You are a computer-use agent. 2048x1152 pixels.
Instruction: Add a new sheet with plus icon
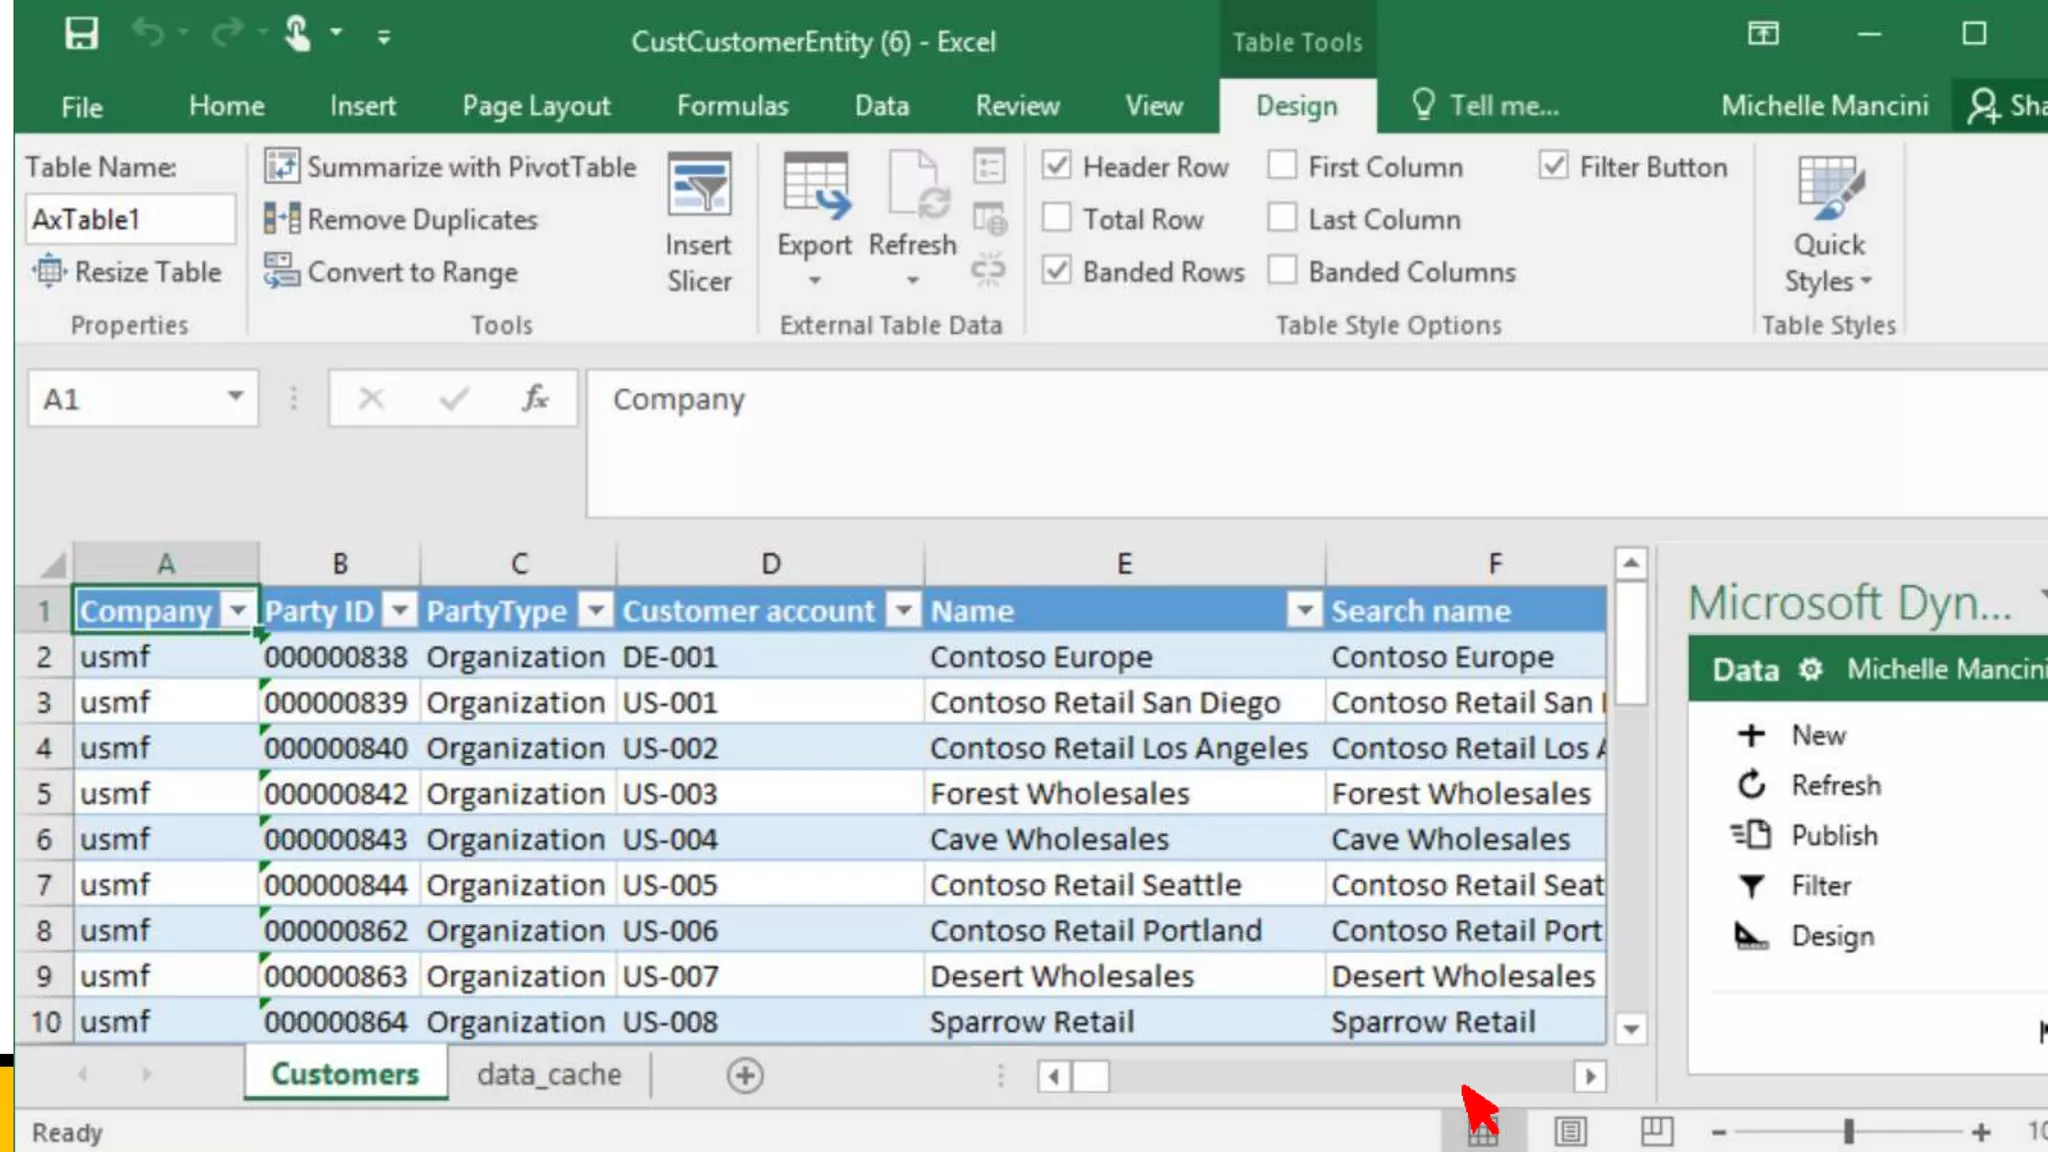pos(744,1075)
